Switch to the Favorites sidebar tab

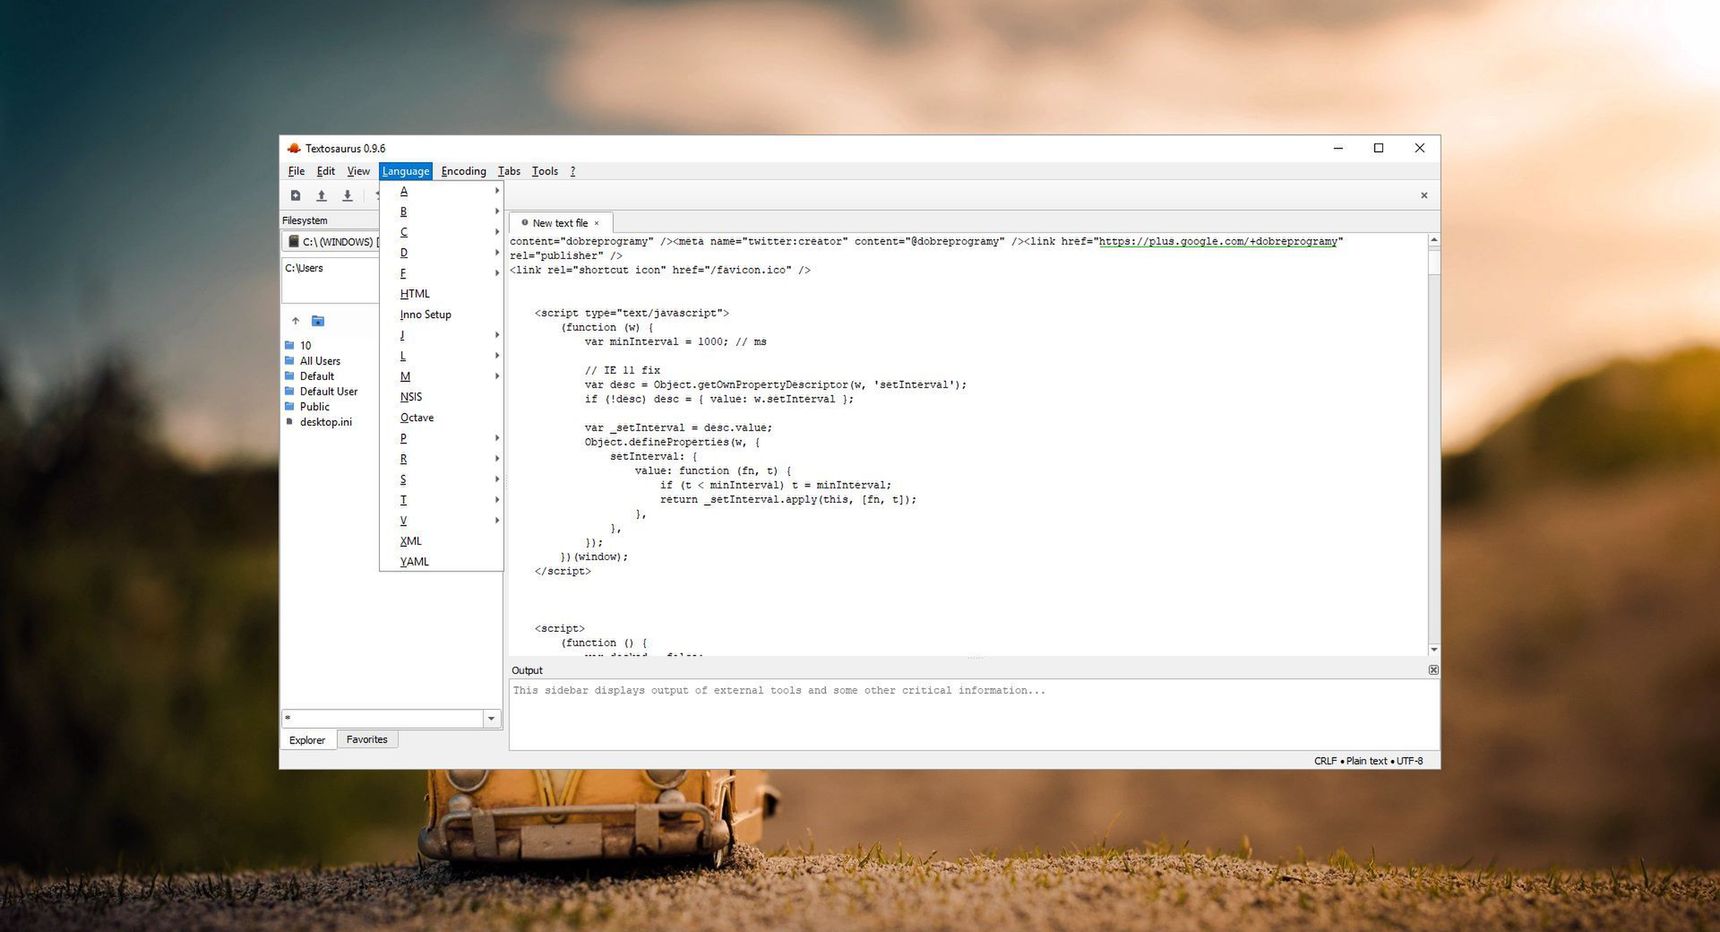tap(367, 740)
